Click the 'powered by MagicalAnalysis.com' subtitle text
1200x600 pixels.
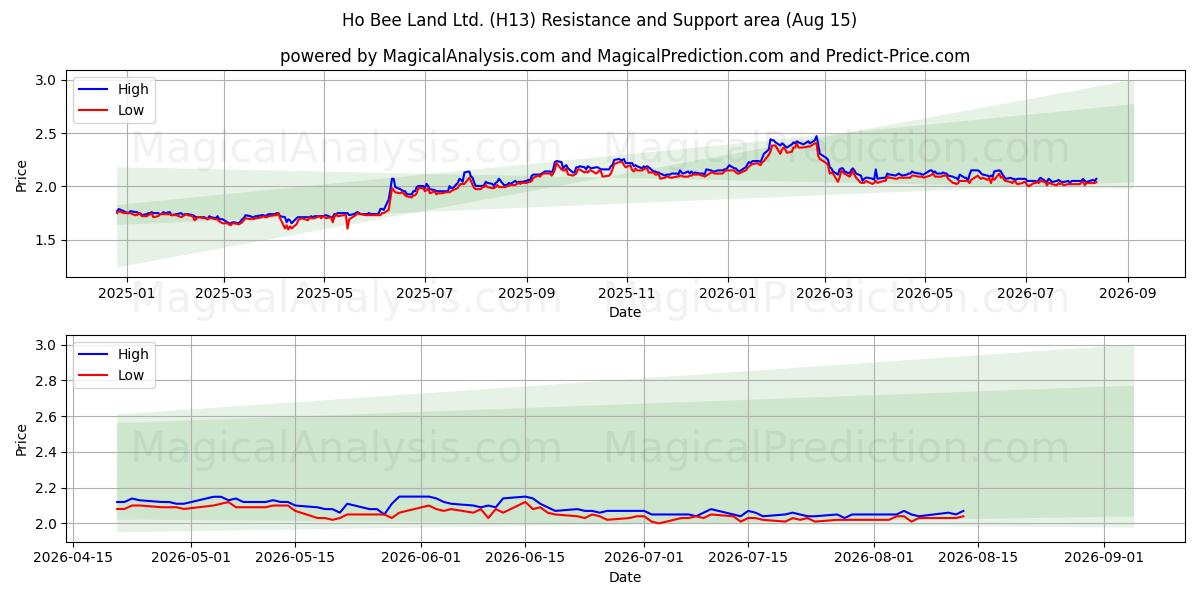point(417,56)
